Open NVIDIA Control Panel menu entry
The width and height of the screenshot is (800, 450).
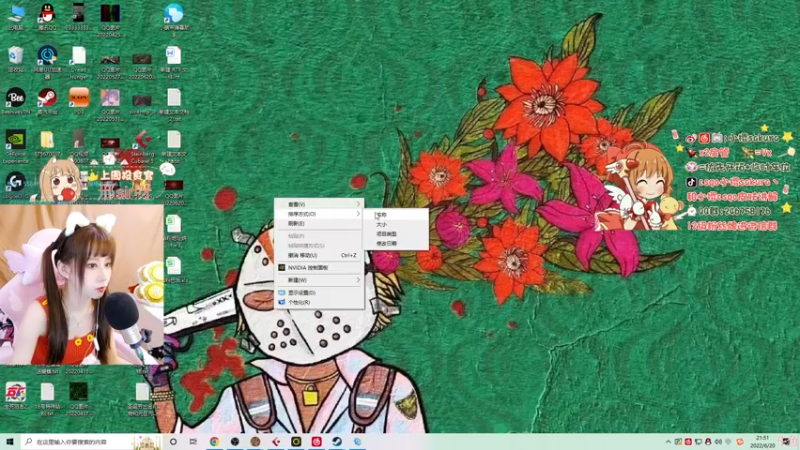click(319, 267)
